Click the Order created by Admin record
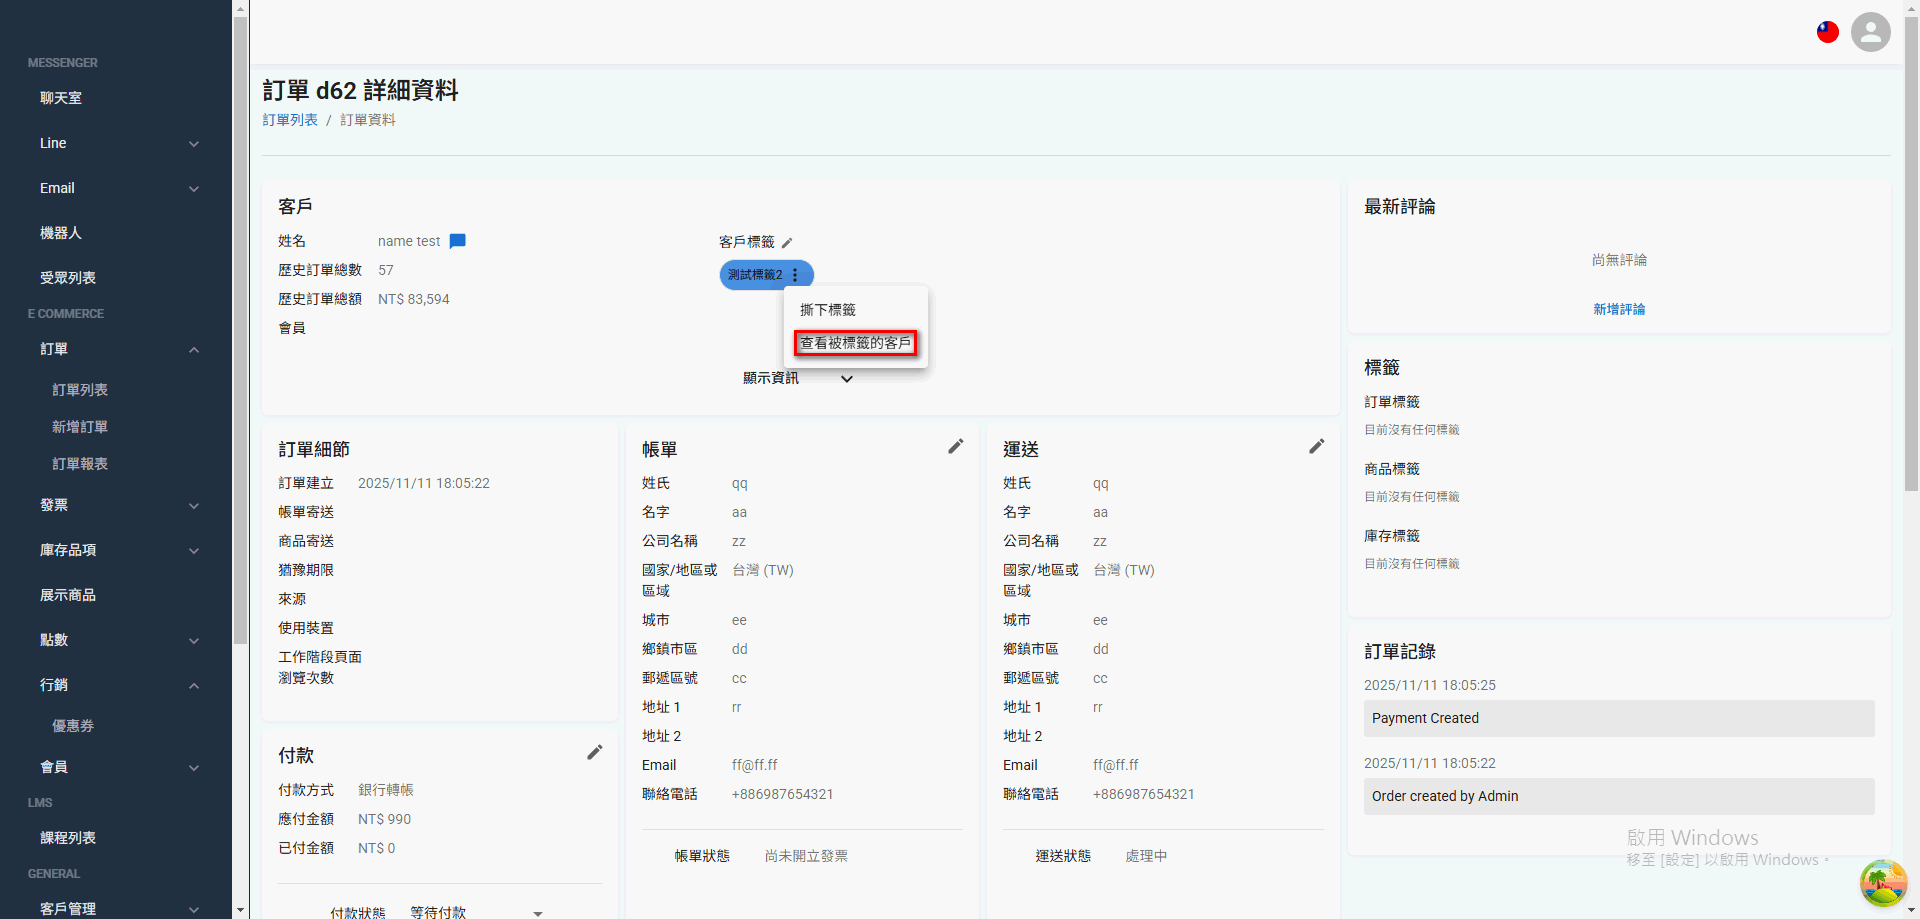 pyautogui.click(x=1619, y=796)
